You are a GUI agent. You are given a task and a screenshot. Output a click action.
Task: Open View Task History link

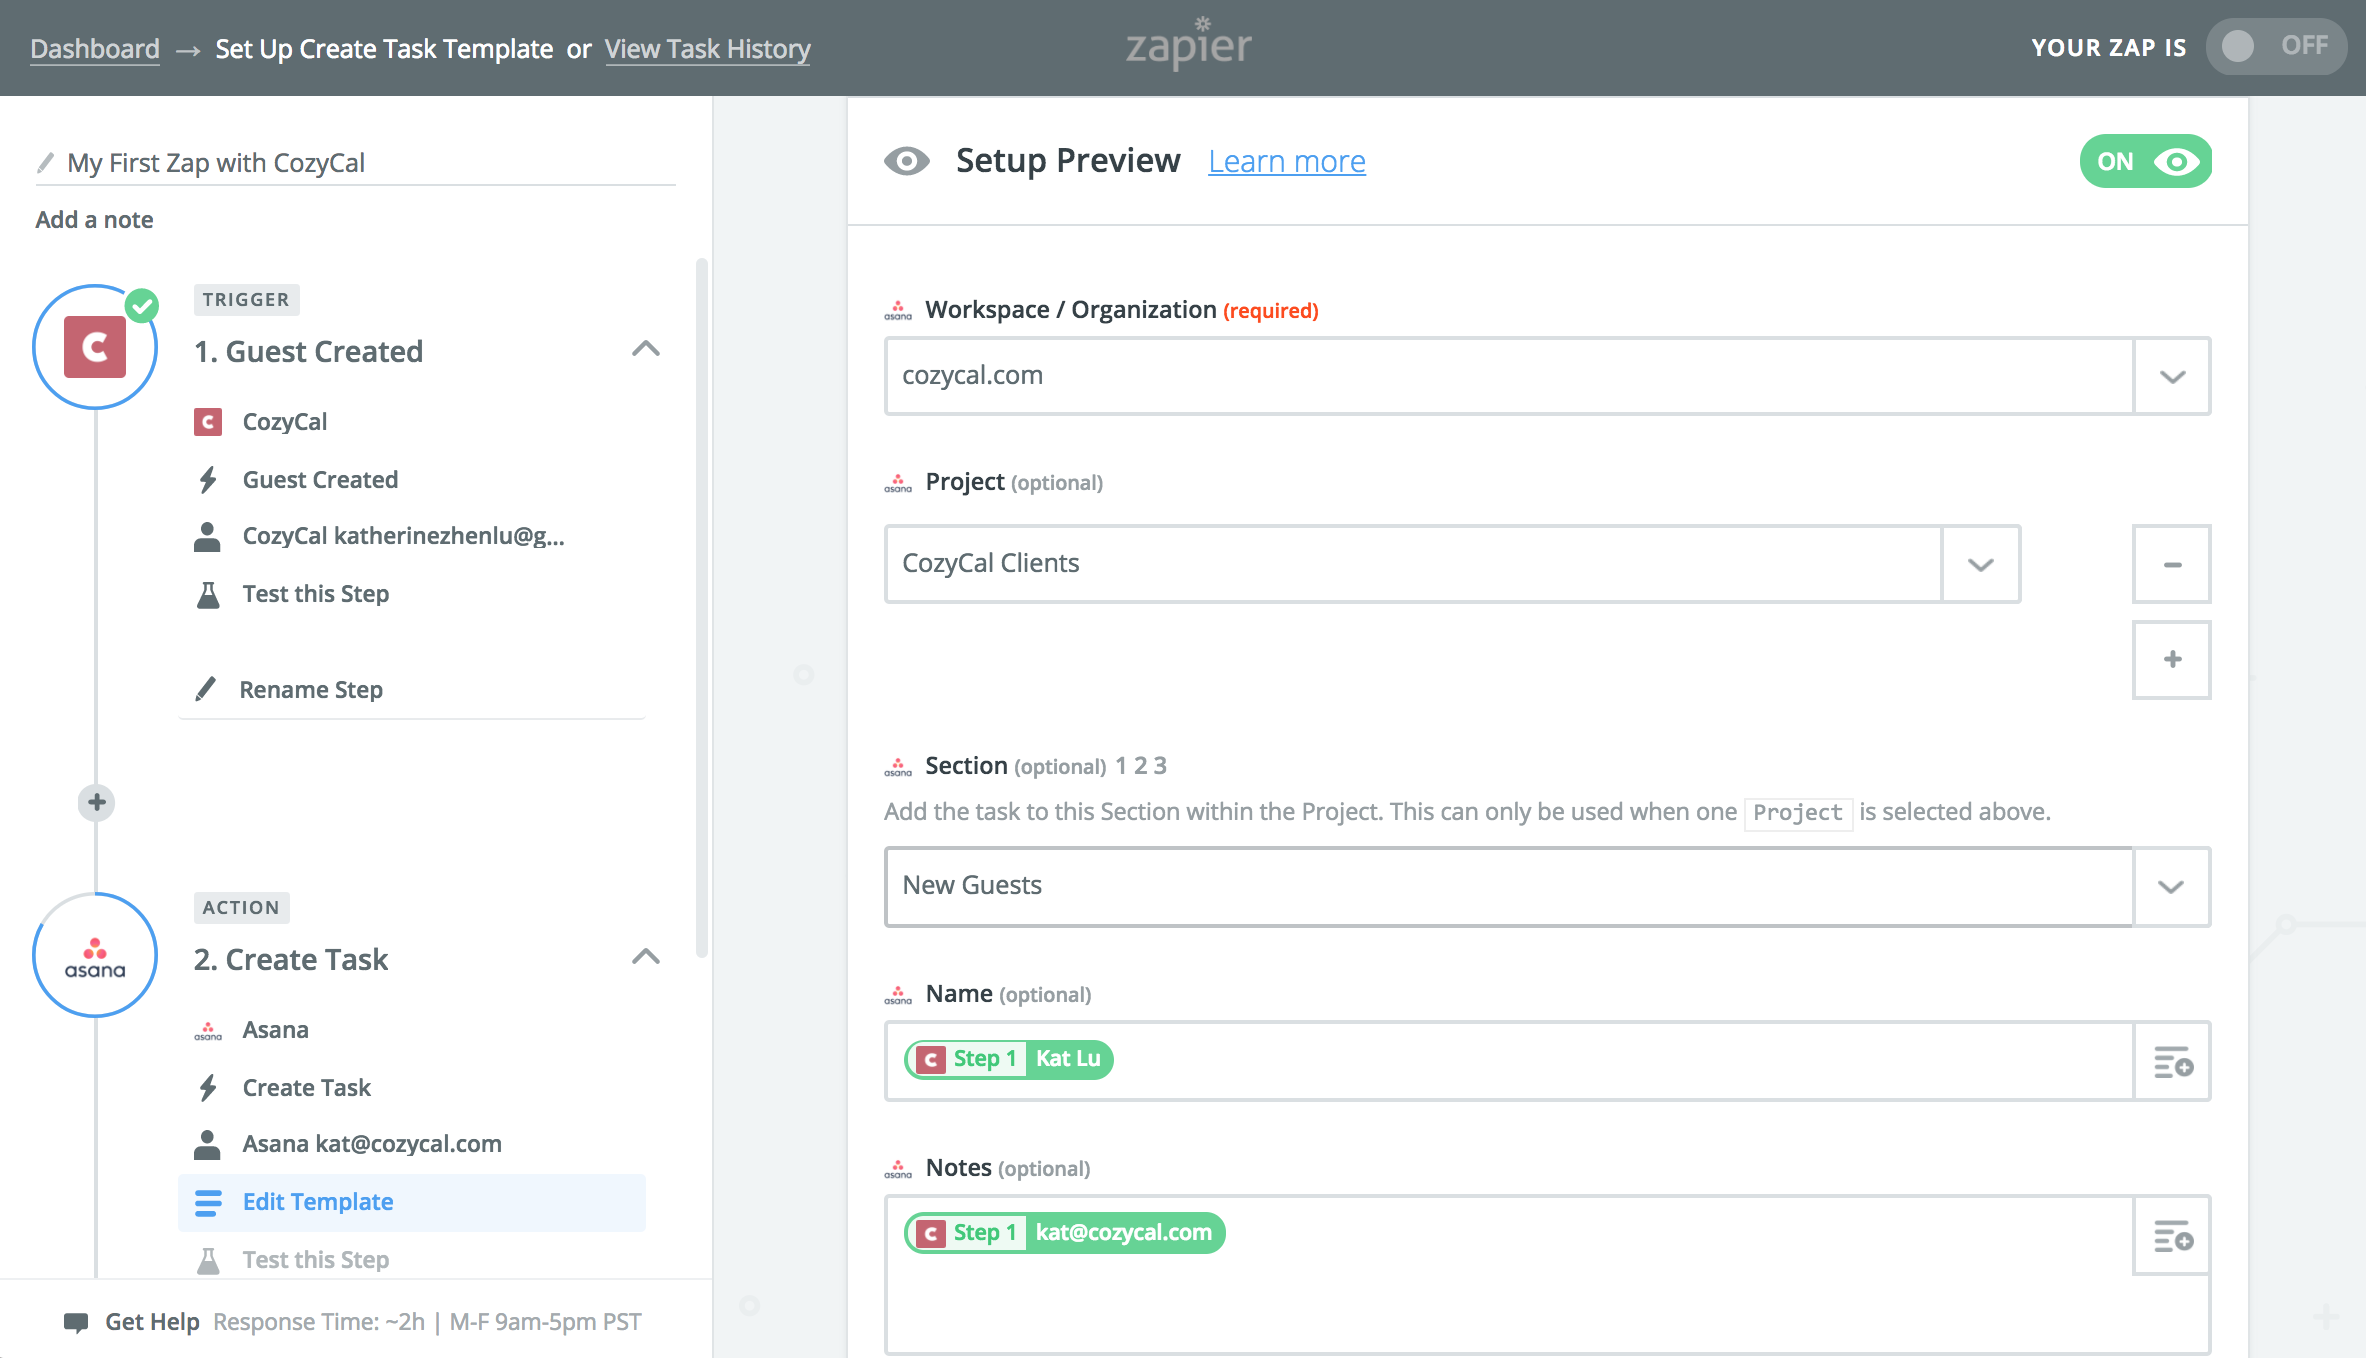click(x=707, y=48)
